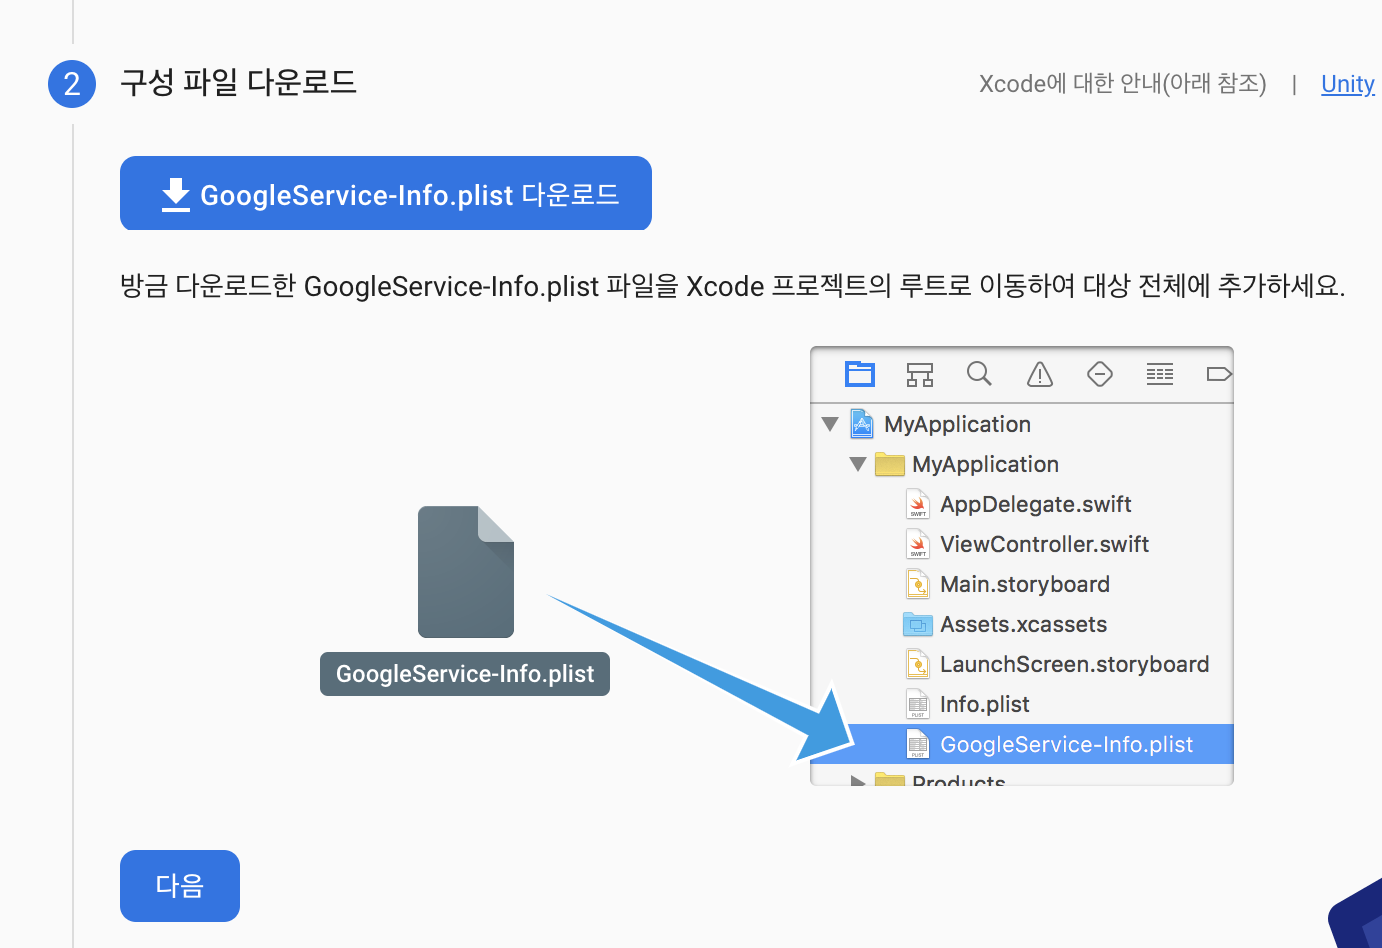
Task: Click the test navigator diamond icon
Action: (x=1100, y=374)
